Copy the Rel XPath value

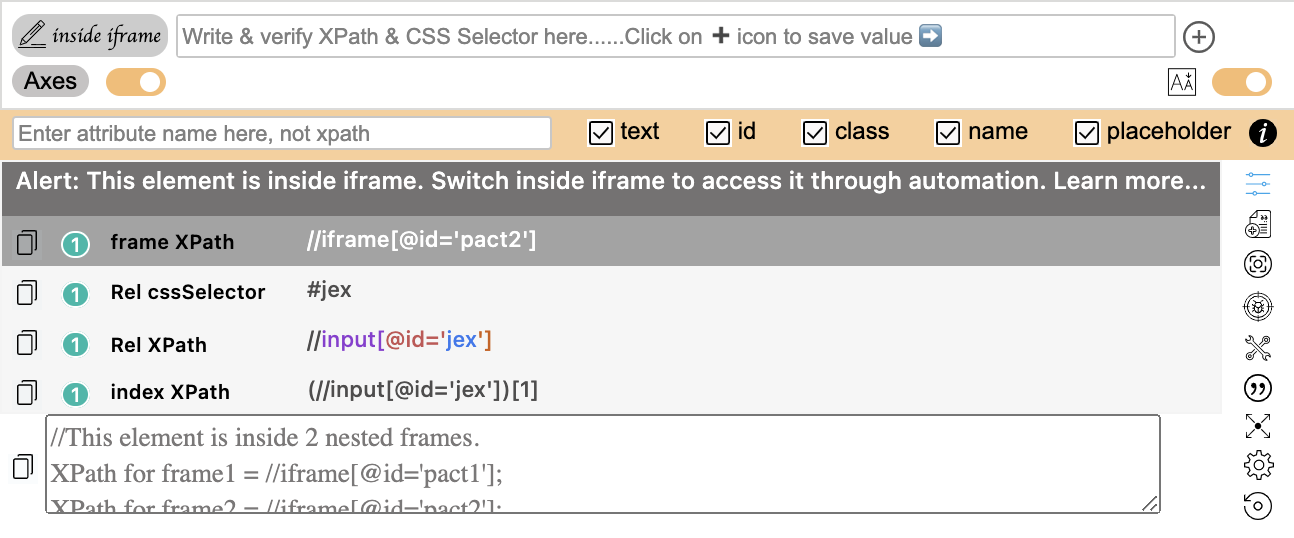[27, 344]
